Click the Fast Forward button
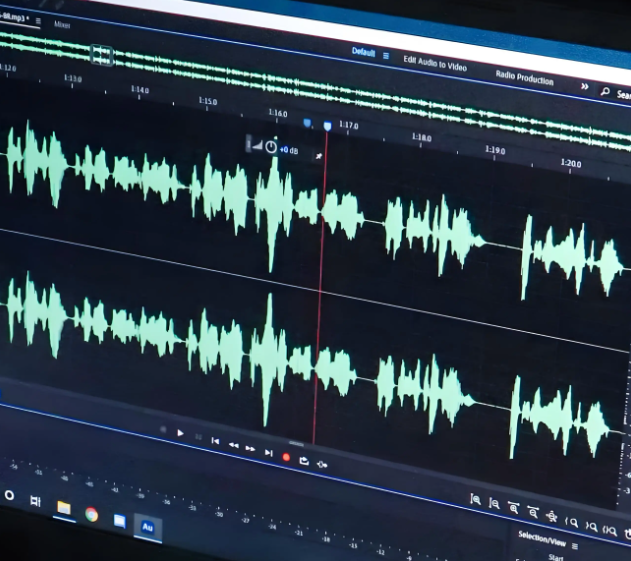This screenshot has height=561, width=631. [250, 449]
